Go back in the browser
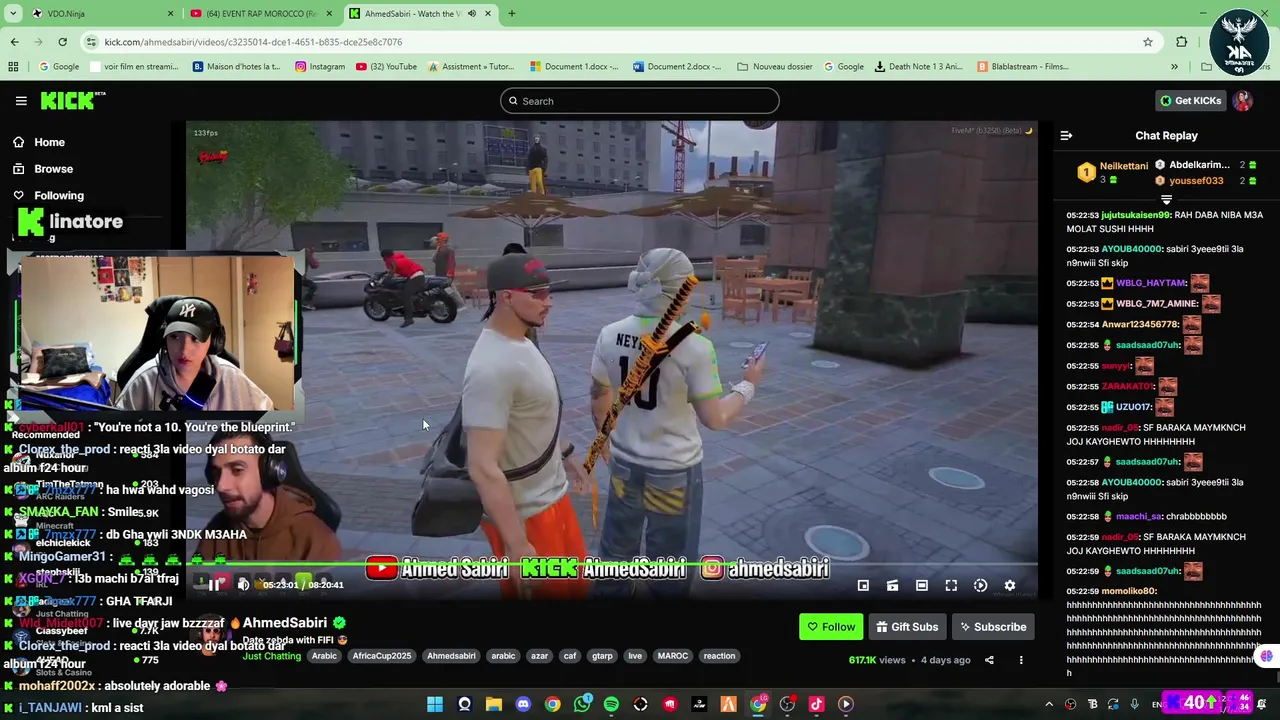The height and width of the screenshot is (720, 1280). click(14, 42)
